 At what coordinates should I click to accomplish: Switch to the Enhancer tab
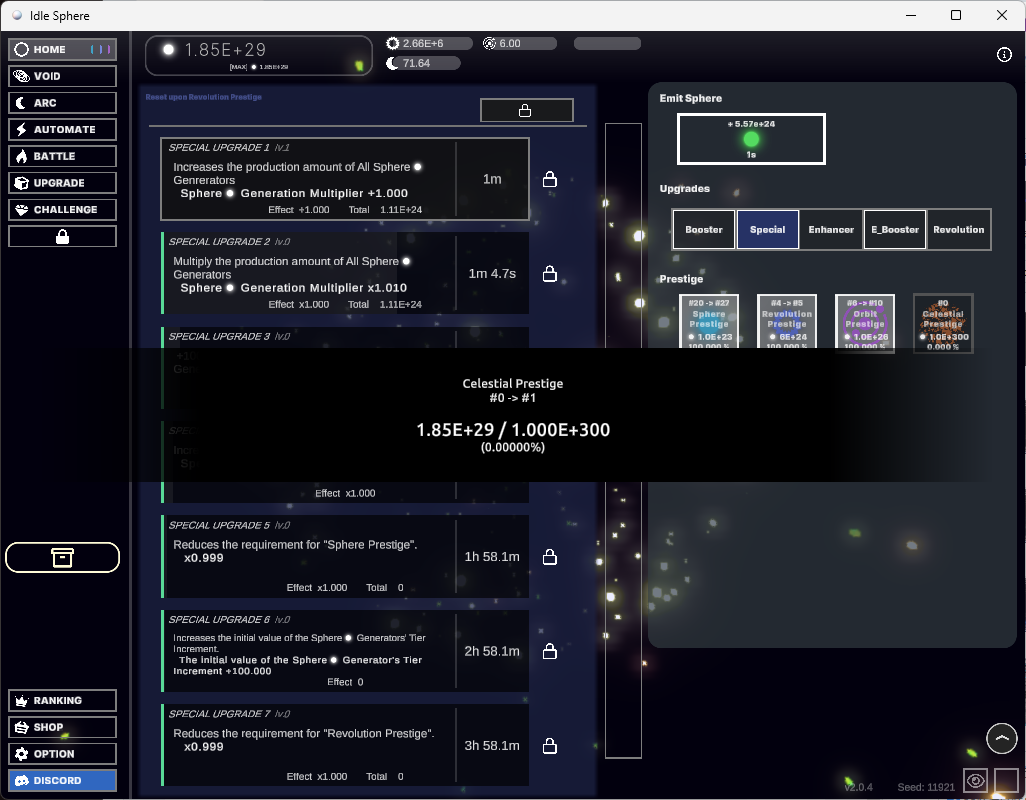pos(830,229)
